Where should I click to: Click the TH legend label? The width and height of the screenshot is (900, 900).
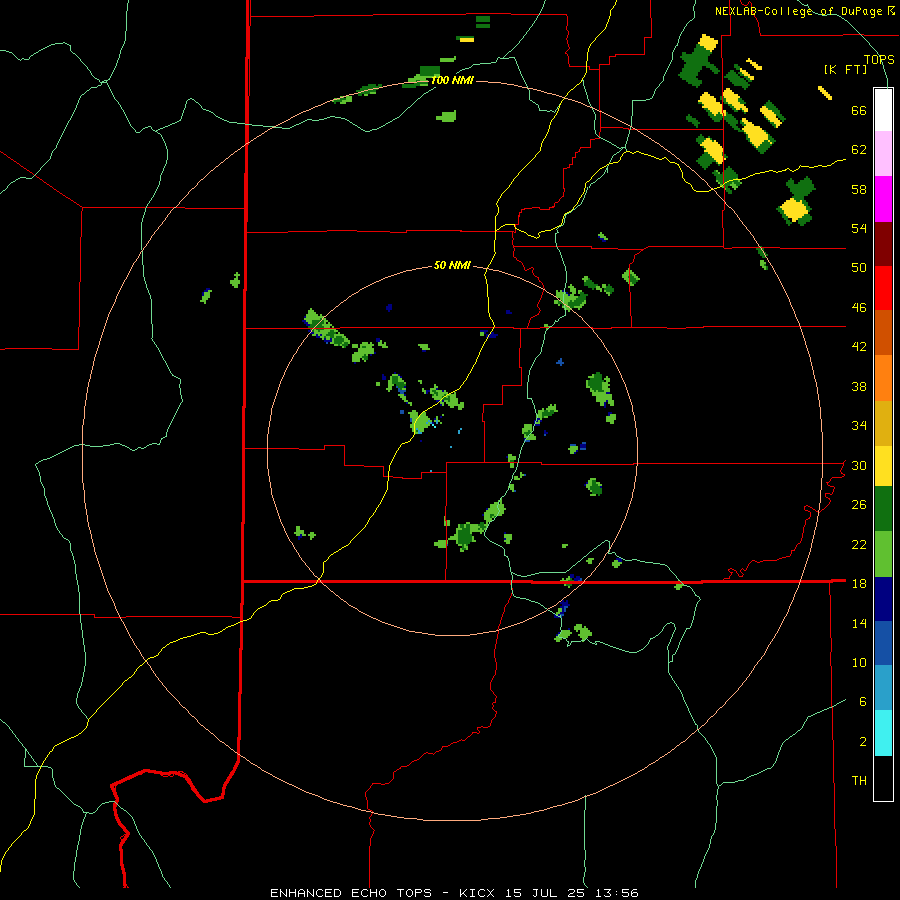pos(859,781)
